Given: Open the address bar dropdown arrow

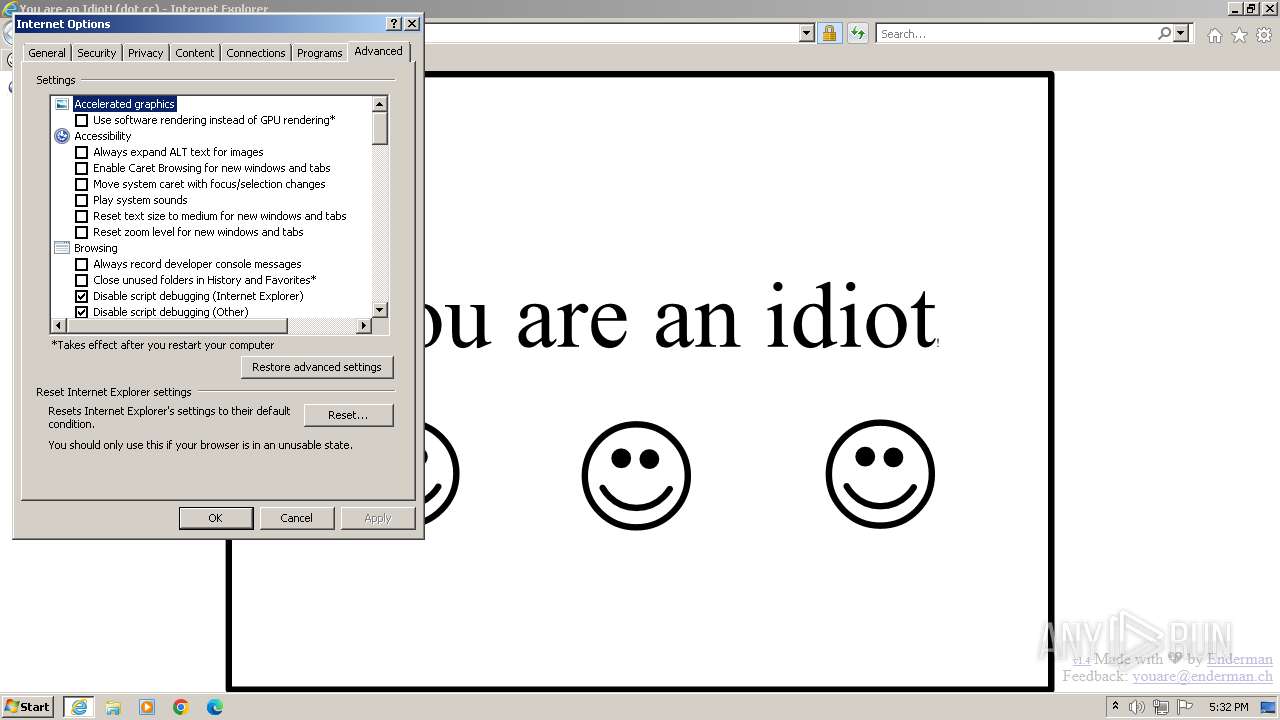Looking at the screenshot, I should pos(807,34).
